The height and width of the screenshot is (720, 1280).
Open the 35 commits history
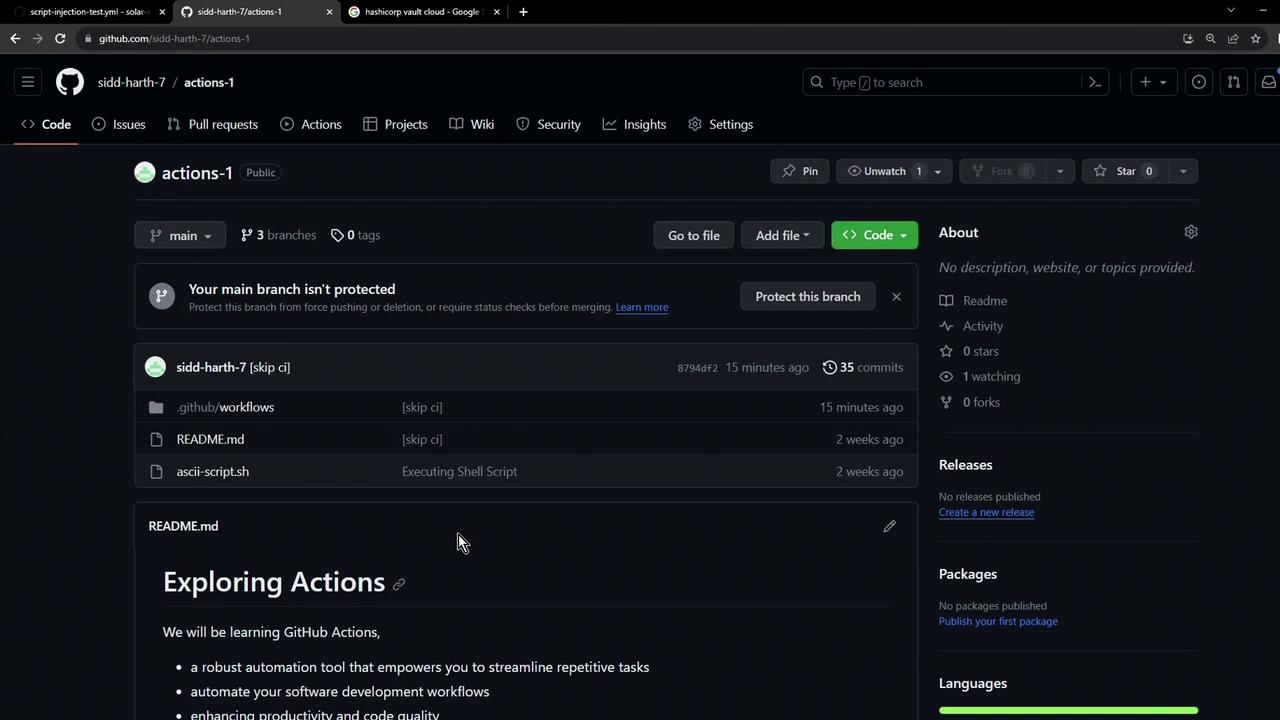coord(863,367)
